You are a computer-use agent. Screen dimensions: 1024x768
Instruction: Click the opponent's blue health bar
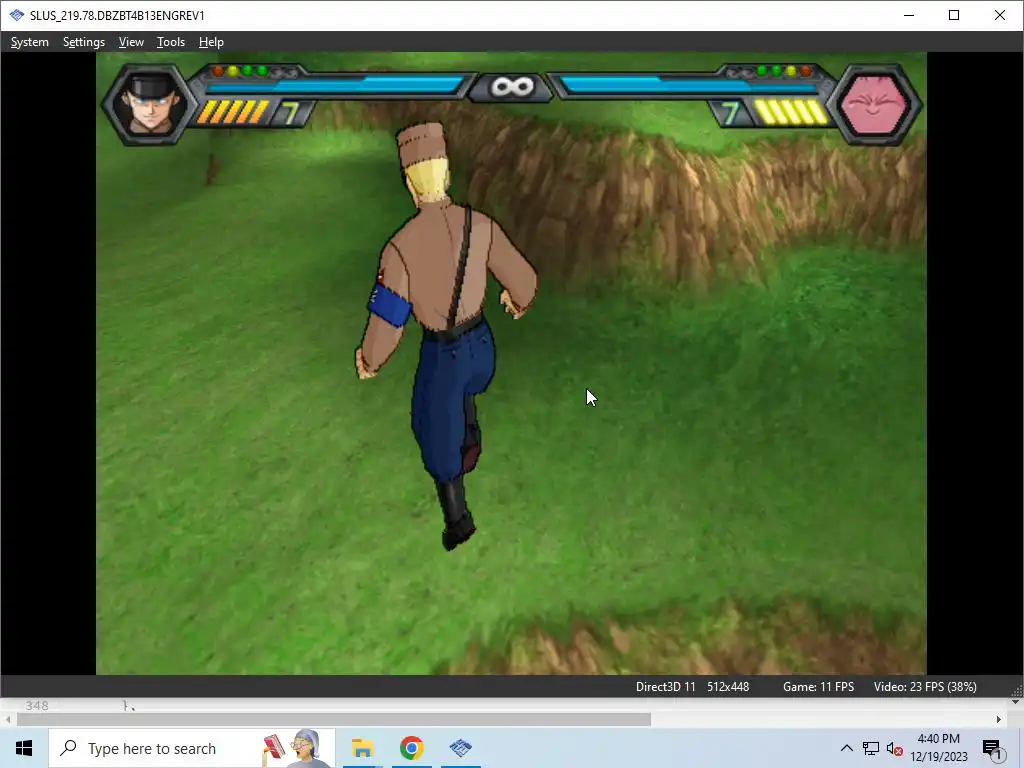pyautogui.click(x=689, y=86)
